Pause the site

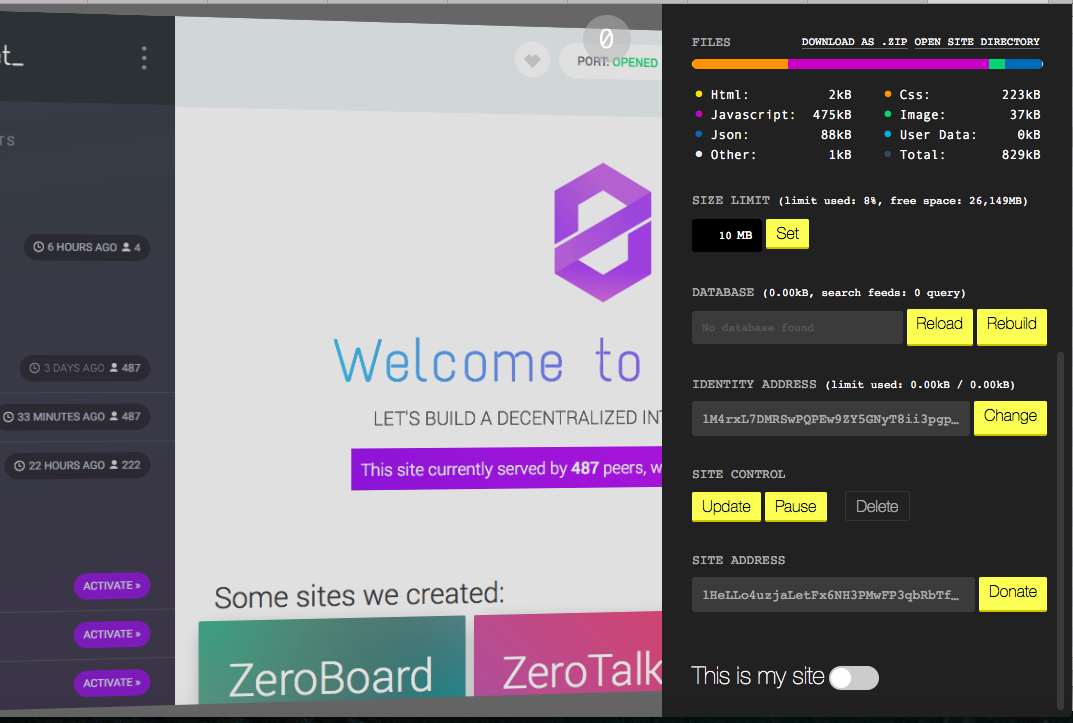(795, 507)
